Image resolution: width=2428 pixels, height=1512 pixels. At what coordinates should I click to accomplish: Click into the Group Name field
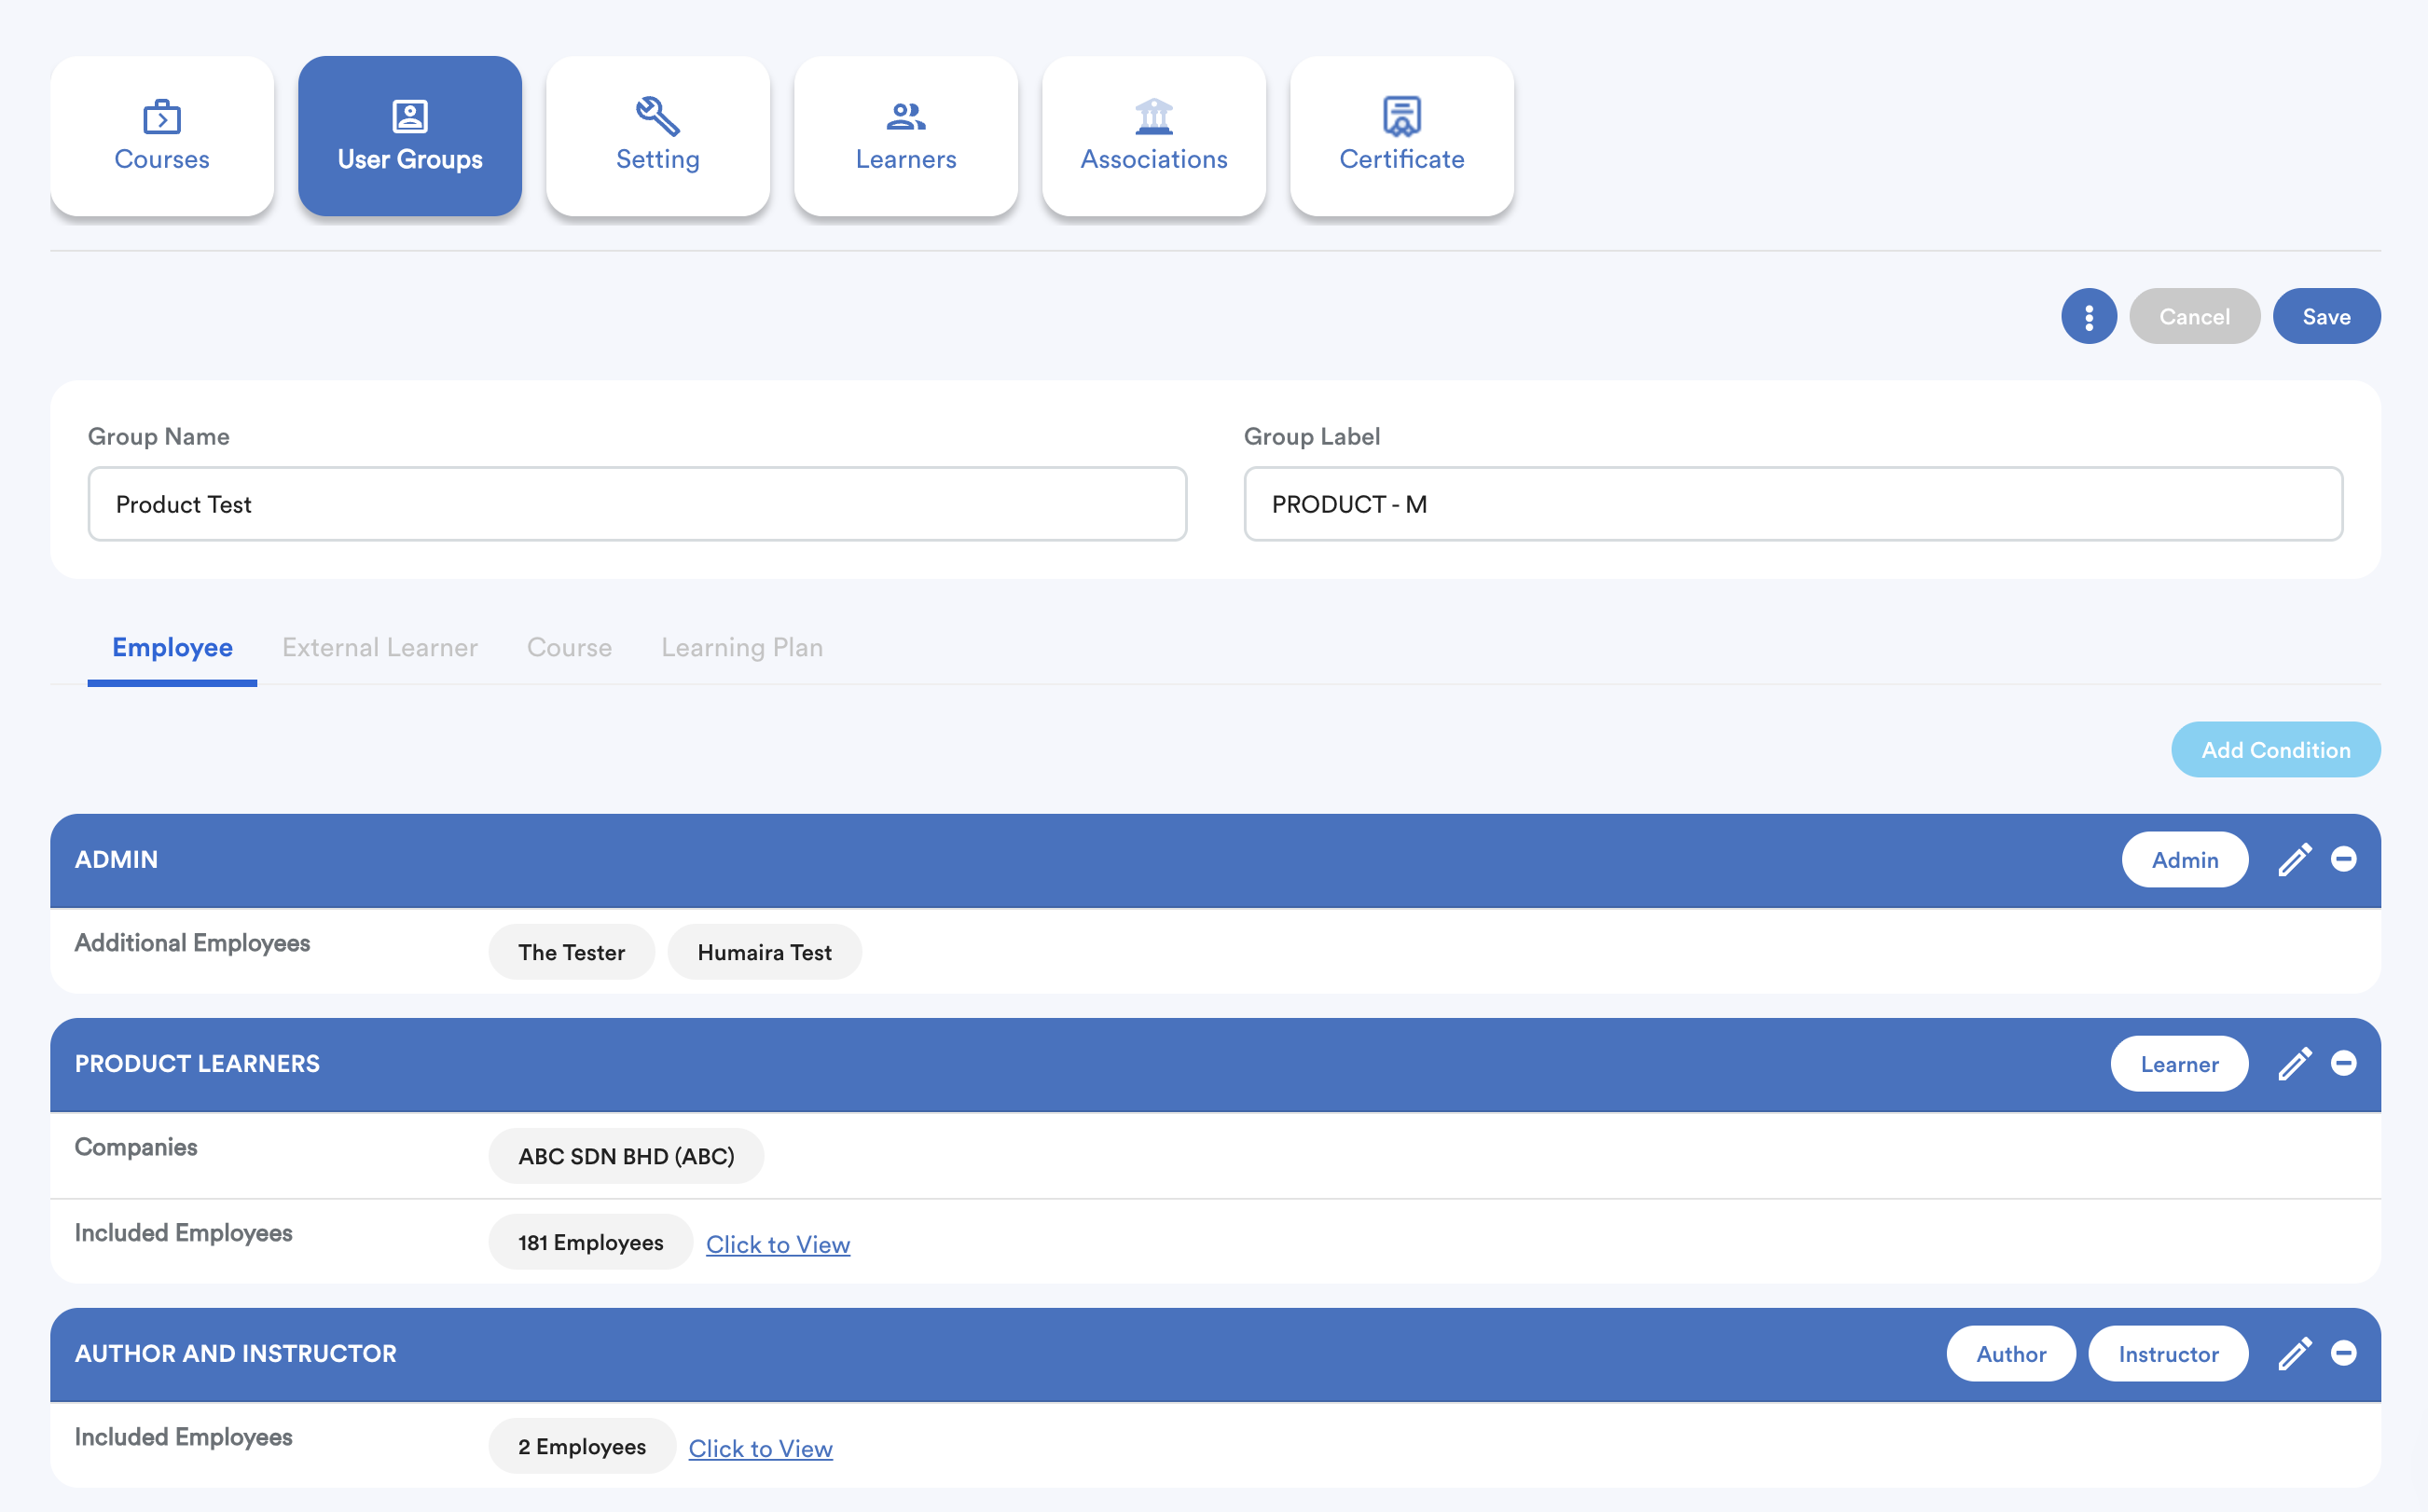(637, 505)
